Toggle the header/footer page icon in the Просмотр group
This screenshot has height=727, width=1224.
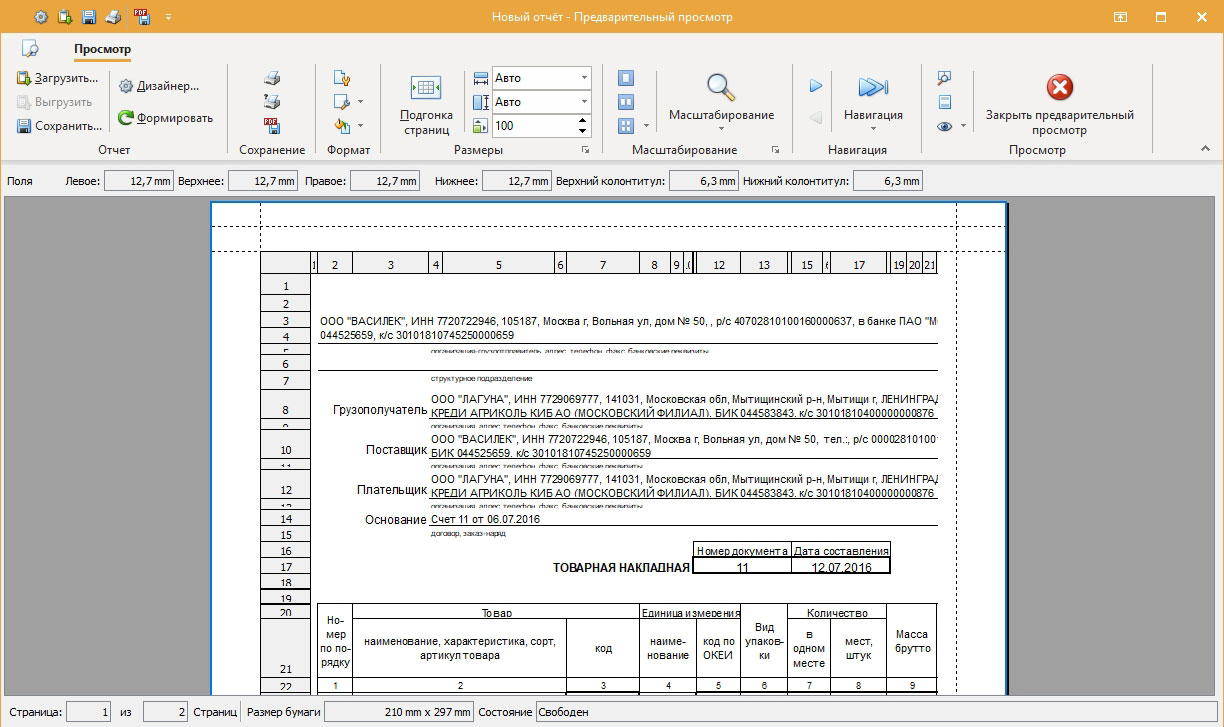tap(944, 102)
